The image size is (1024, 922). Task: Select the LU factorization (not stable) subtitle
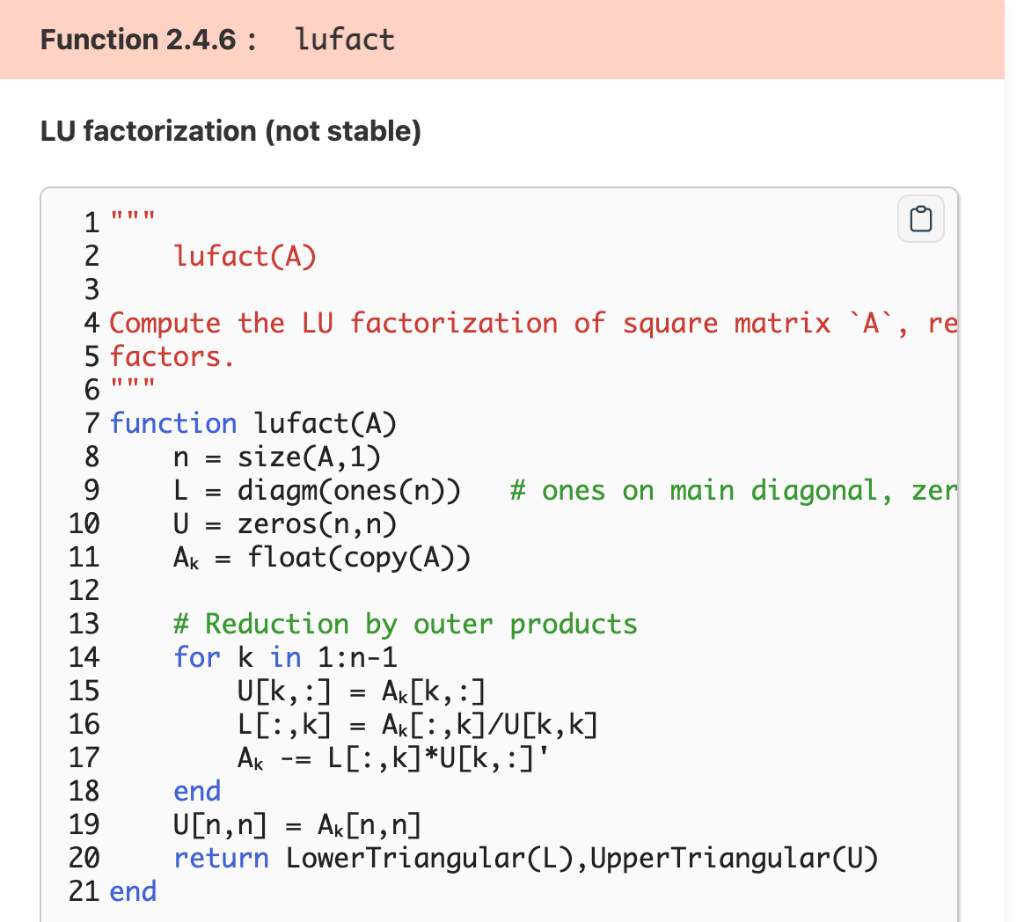(229, 131)
